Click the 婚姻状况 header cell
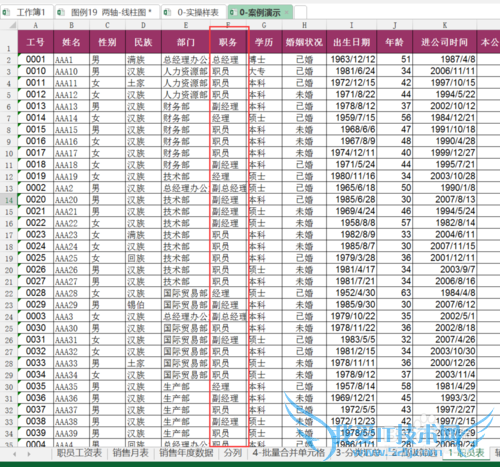 [x=304, y=42]
